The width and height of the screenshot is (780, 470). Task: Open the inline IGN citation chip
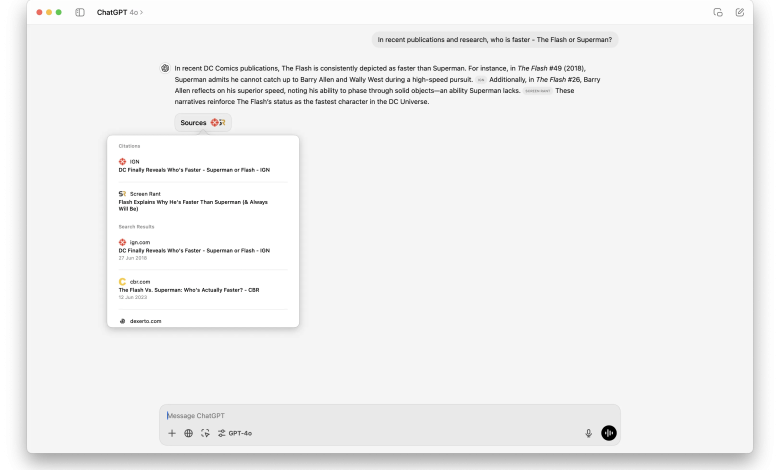[x=481, y=80]
